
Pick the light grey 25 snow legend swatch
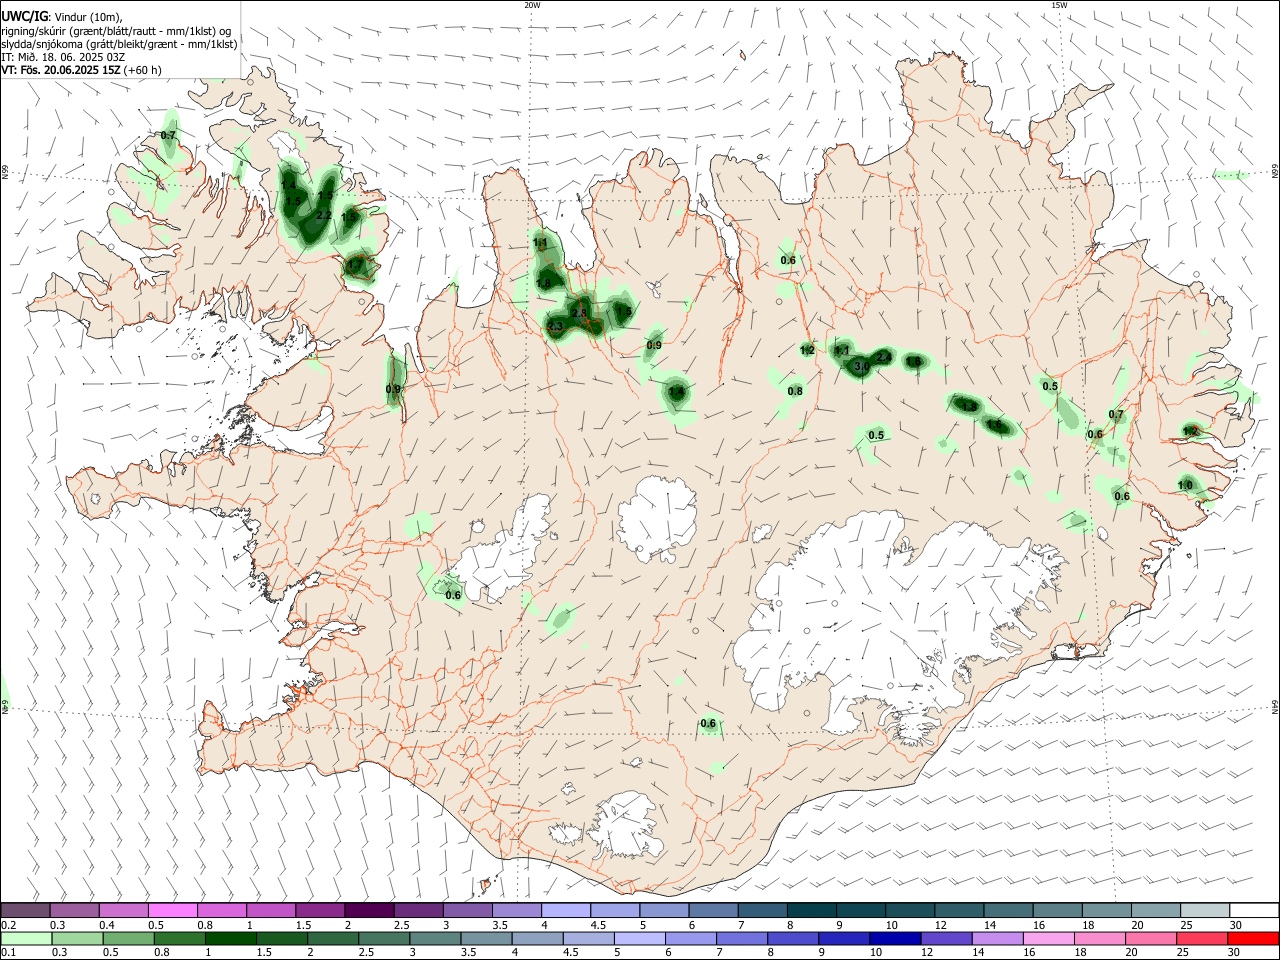coord(1205,911)
